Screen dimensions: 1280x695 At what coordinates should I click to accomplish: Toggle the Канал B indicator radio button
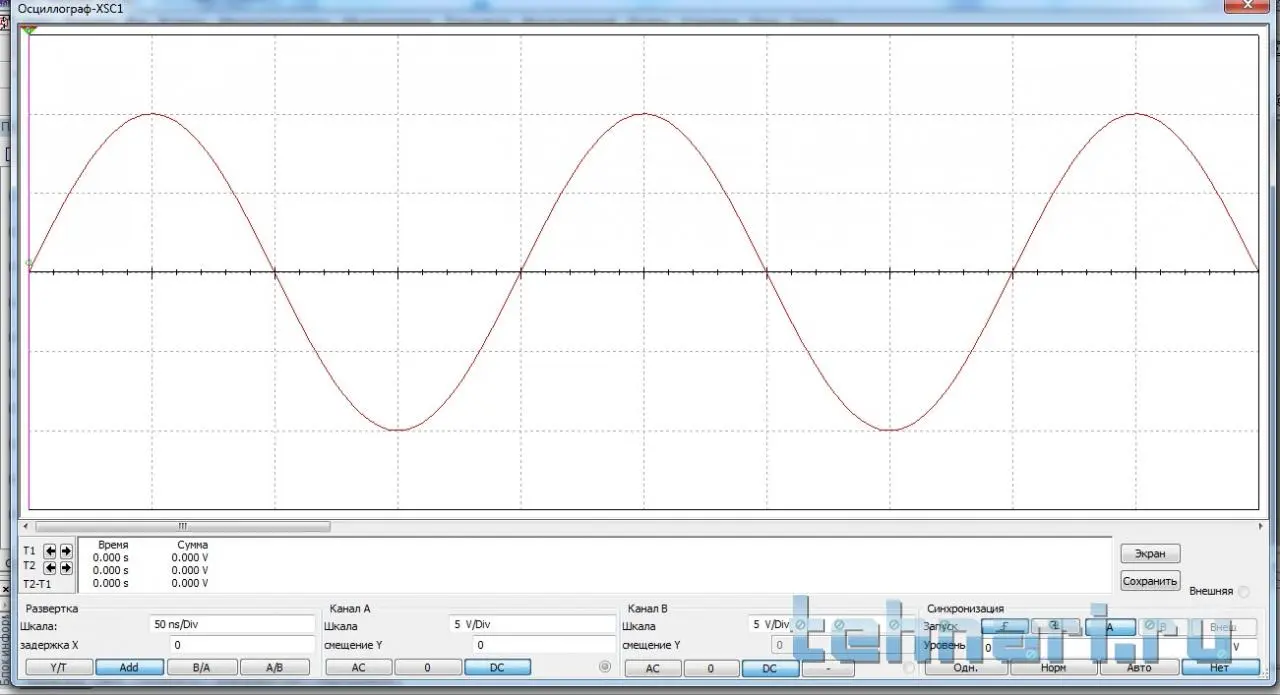[908, 667]
